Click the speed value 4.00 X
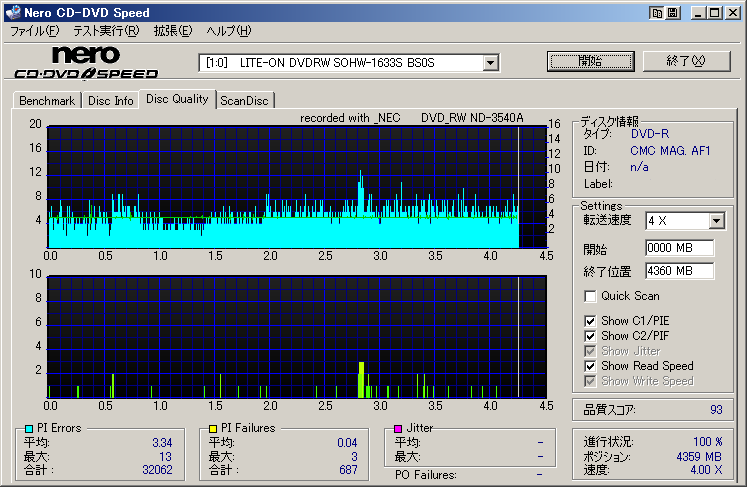 707,470
